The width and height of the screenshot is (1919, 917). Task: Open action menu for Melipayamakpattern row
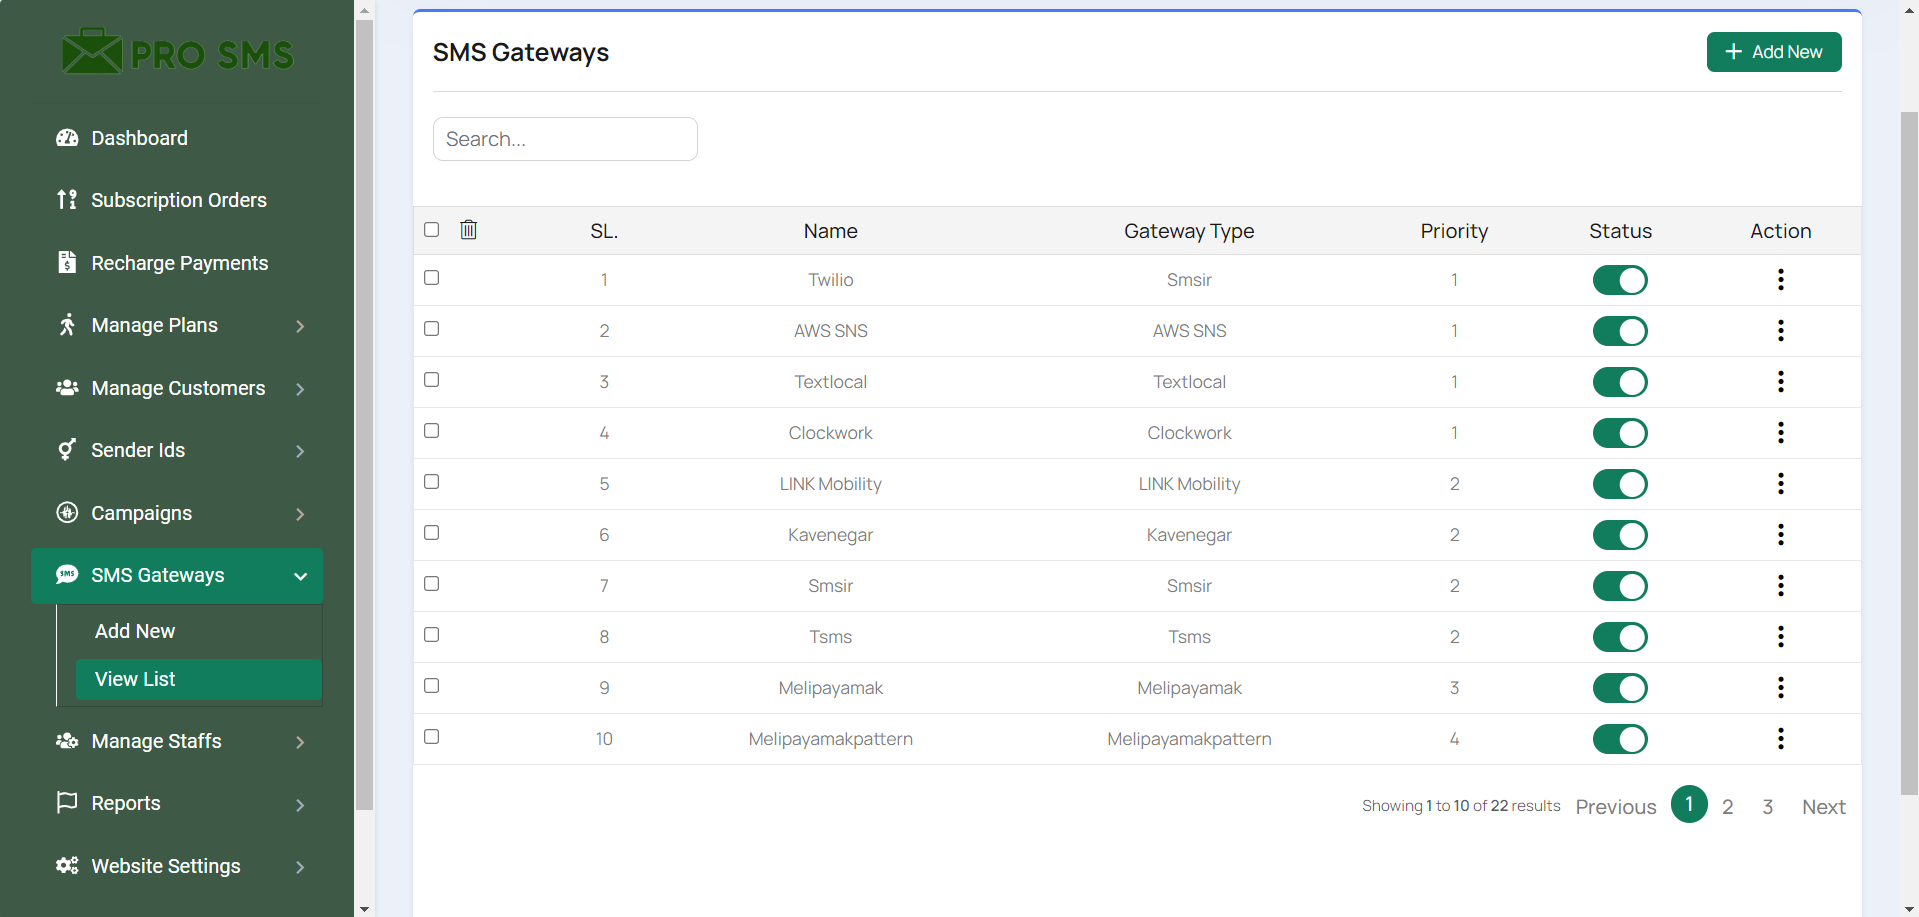click(x=1780, y=739)
